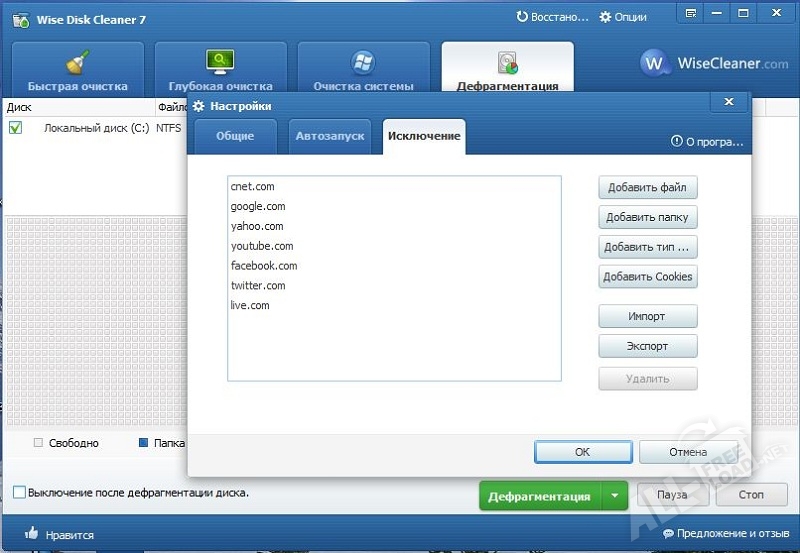Toggle the Локальный диск (C:) checkbox
The height and width of the screenshot is (553, 800).
click(x=15, y=127)
